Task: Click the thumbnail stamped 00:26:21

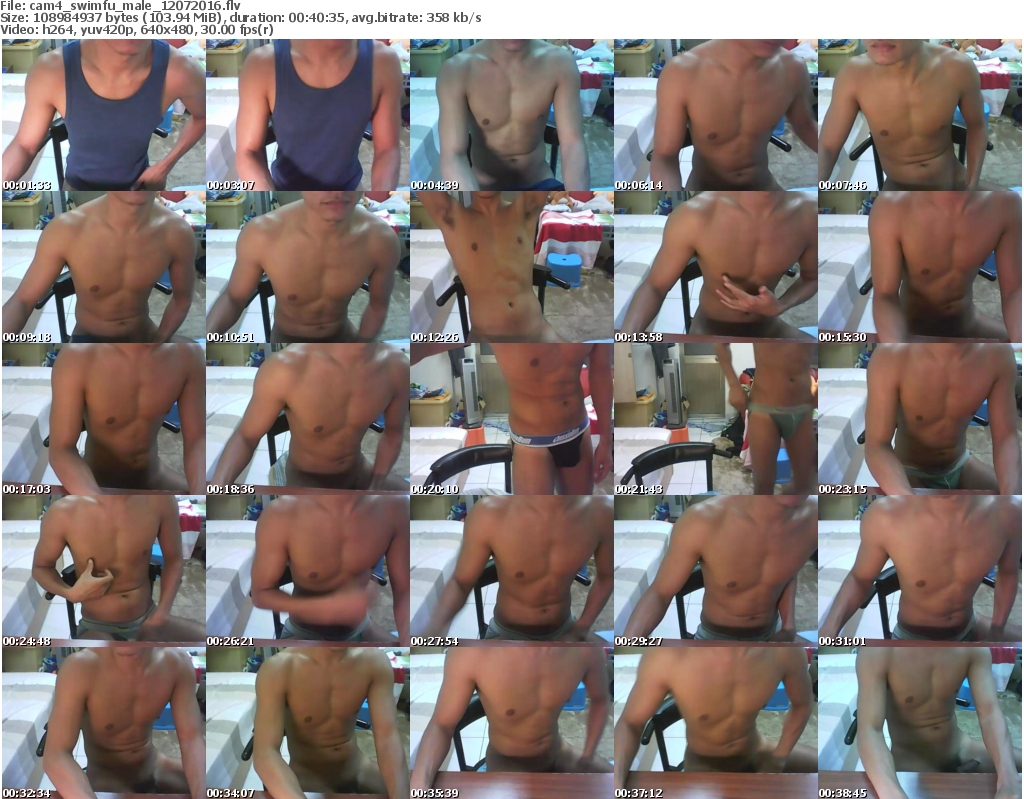Action: pyautogui.click(x=308, y=571)
